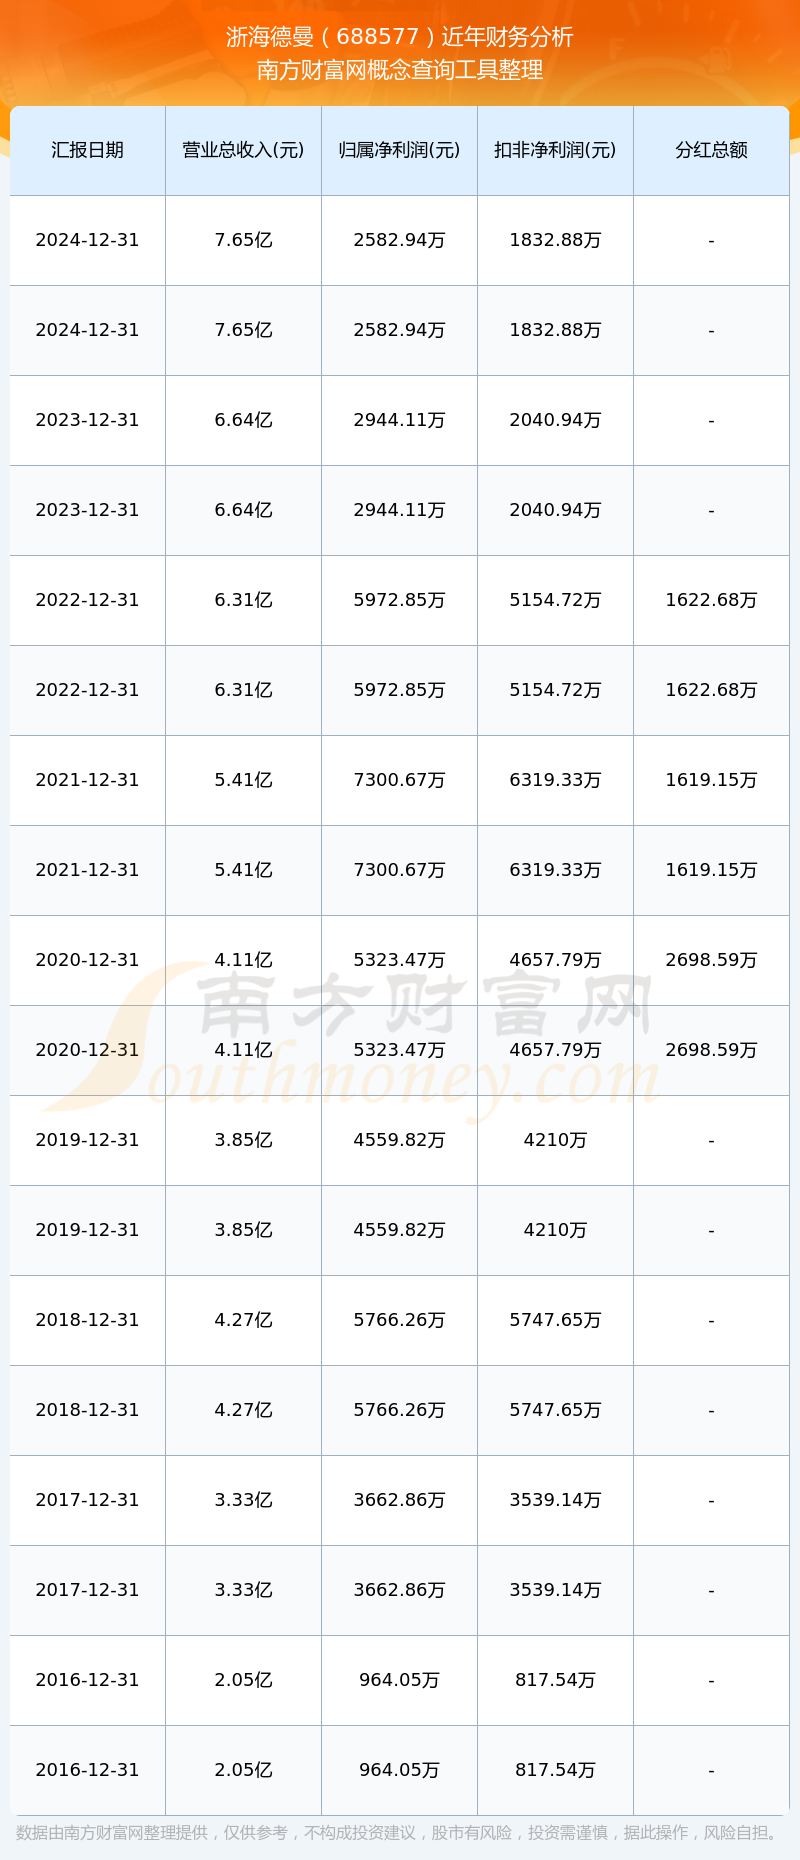Click the footer disclaimer about investment risk
Image resolution: width=800 pixels, height=1860 pixels.
pos(398,1833)
